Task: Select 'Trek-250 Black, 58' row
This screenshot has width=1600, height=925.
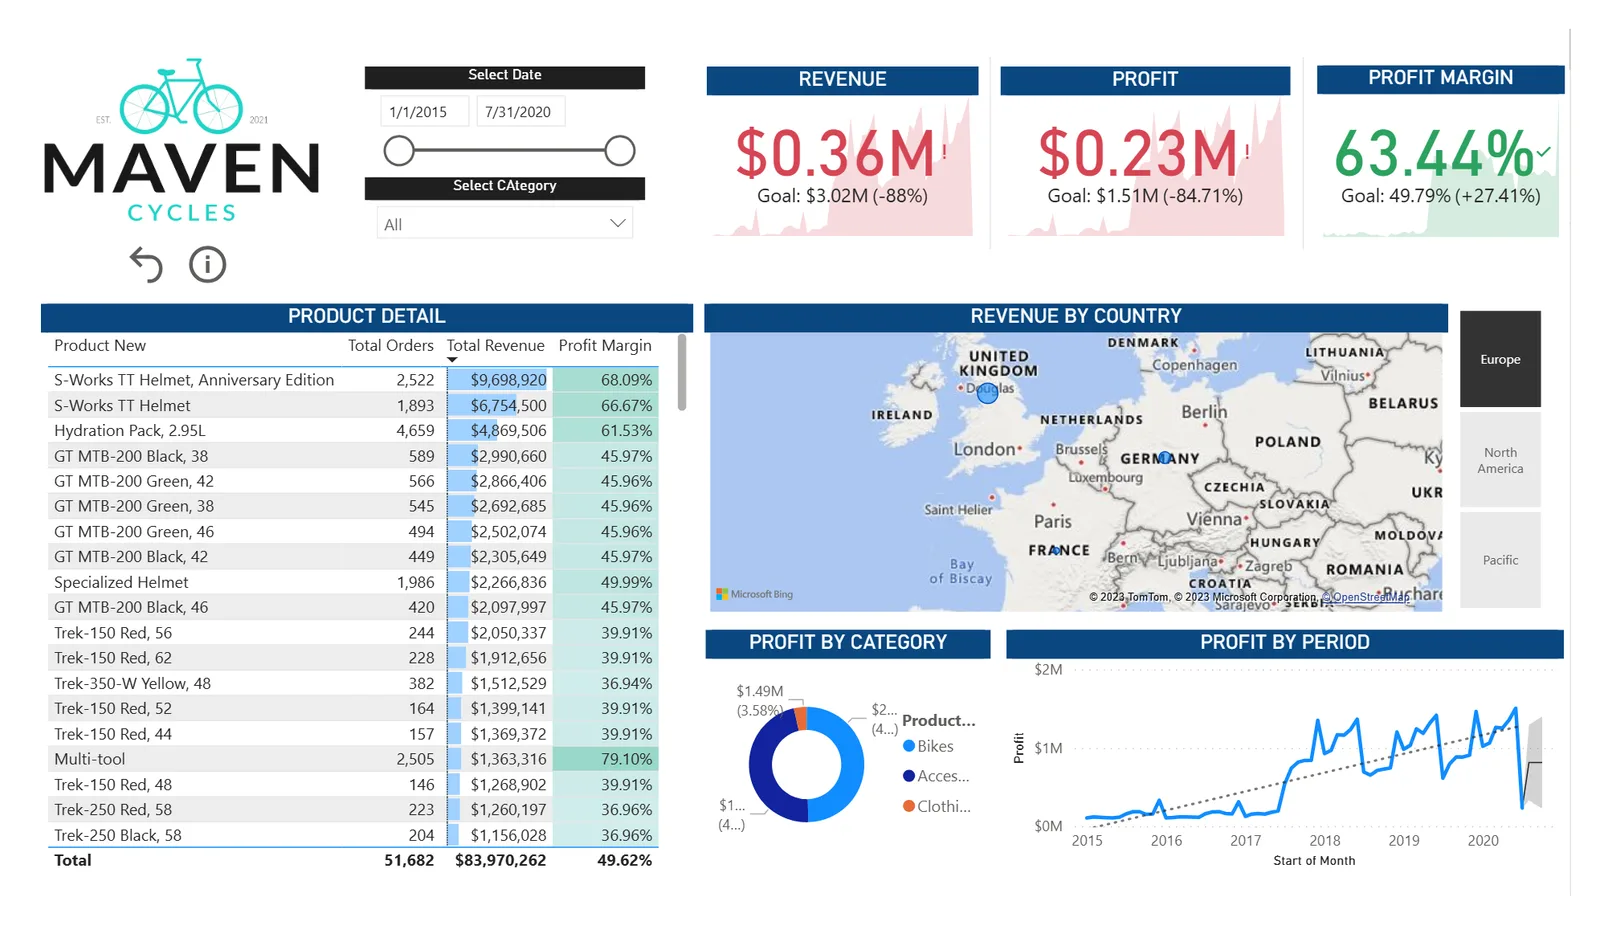Action: point(353,835)
